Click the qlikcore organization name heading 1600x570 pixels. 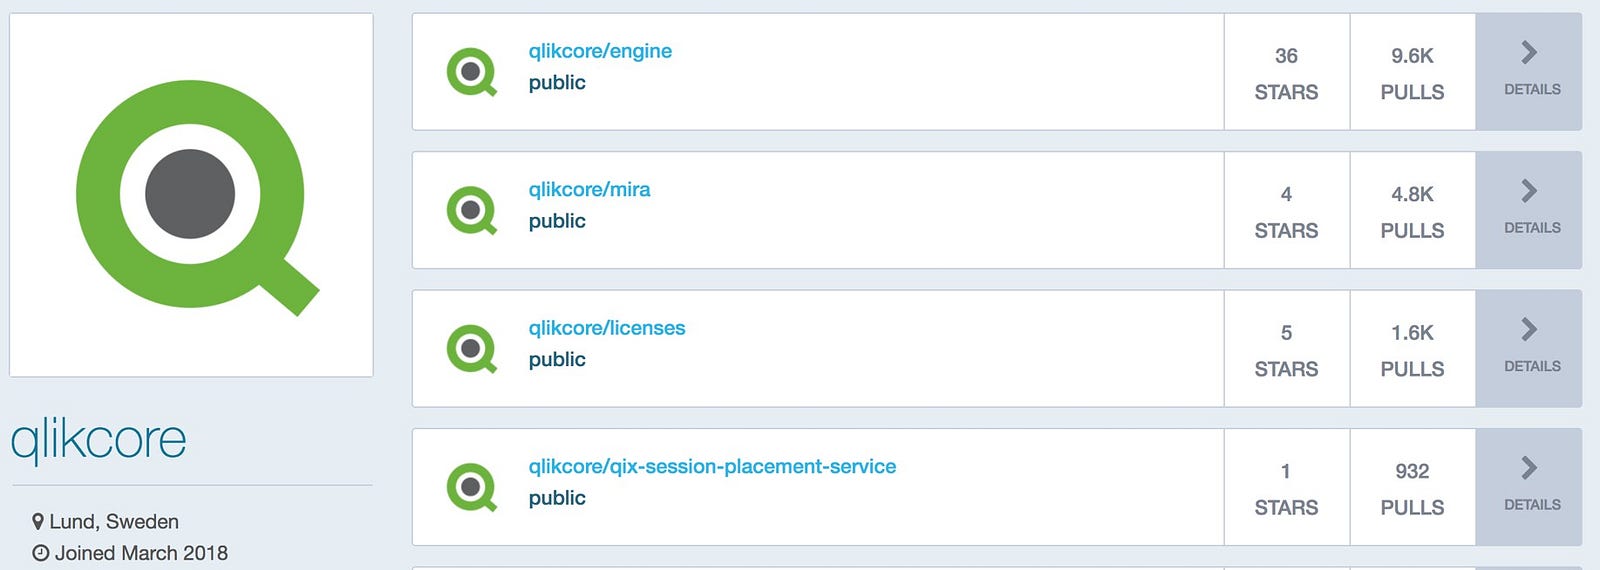(98, 439)
